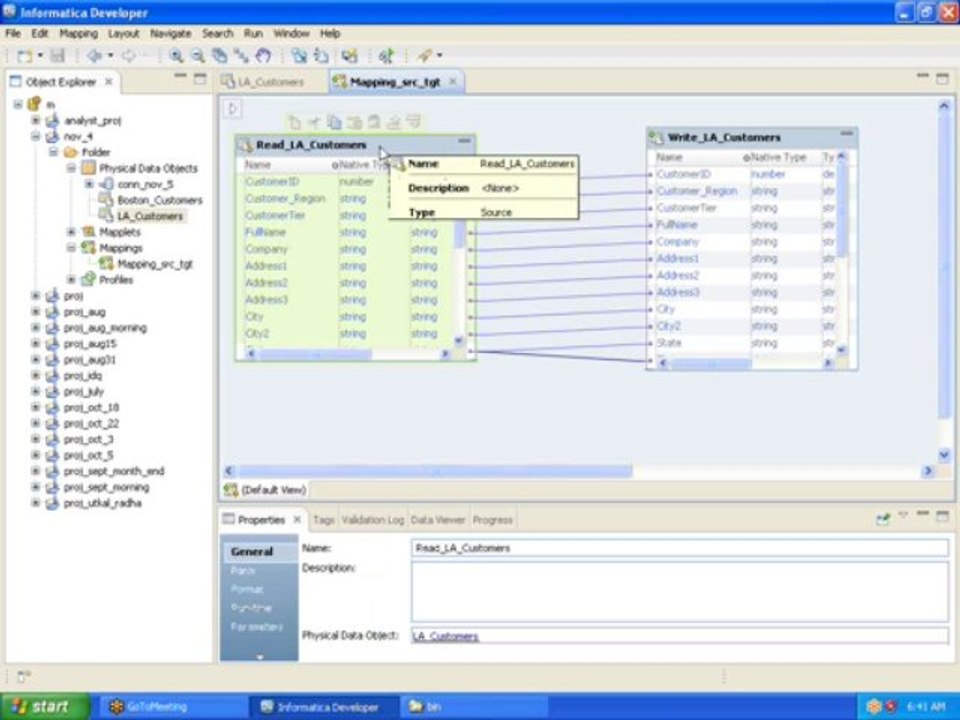Switch to the Data Viewer tab

(438, 520)
